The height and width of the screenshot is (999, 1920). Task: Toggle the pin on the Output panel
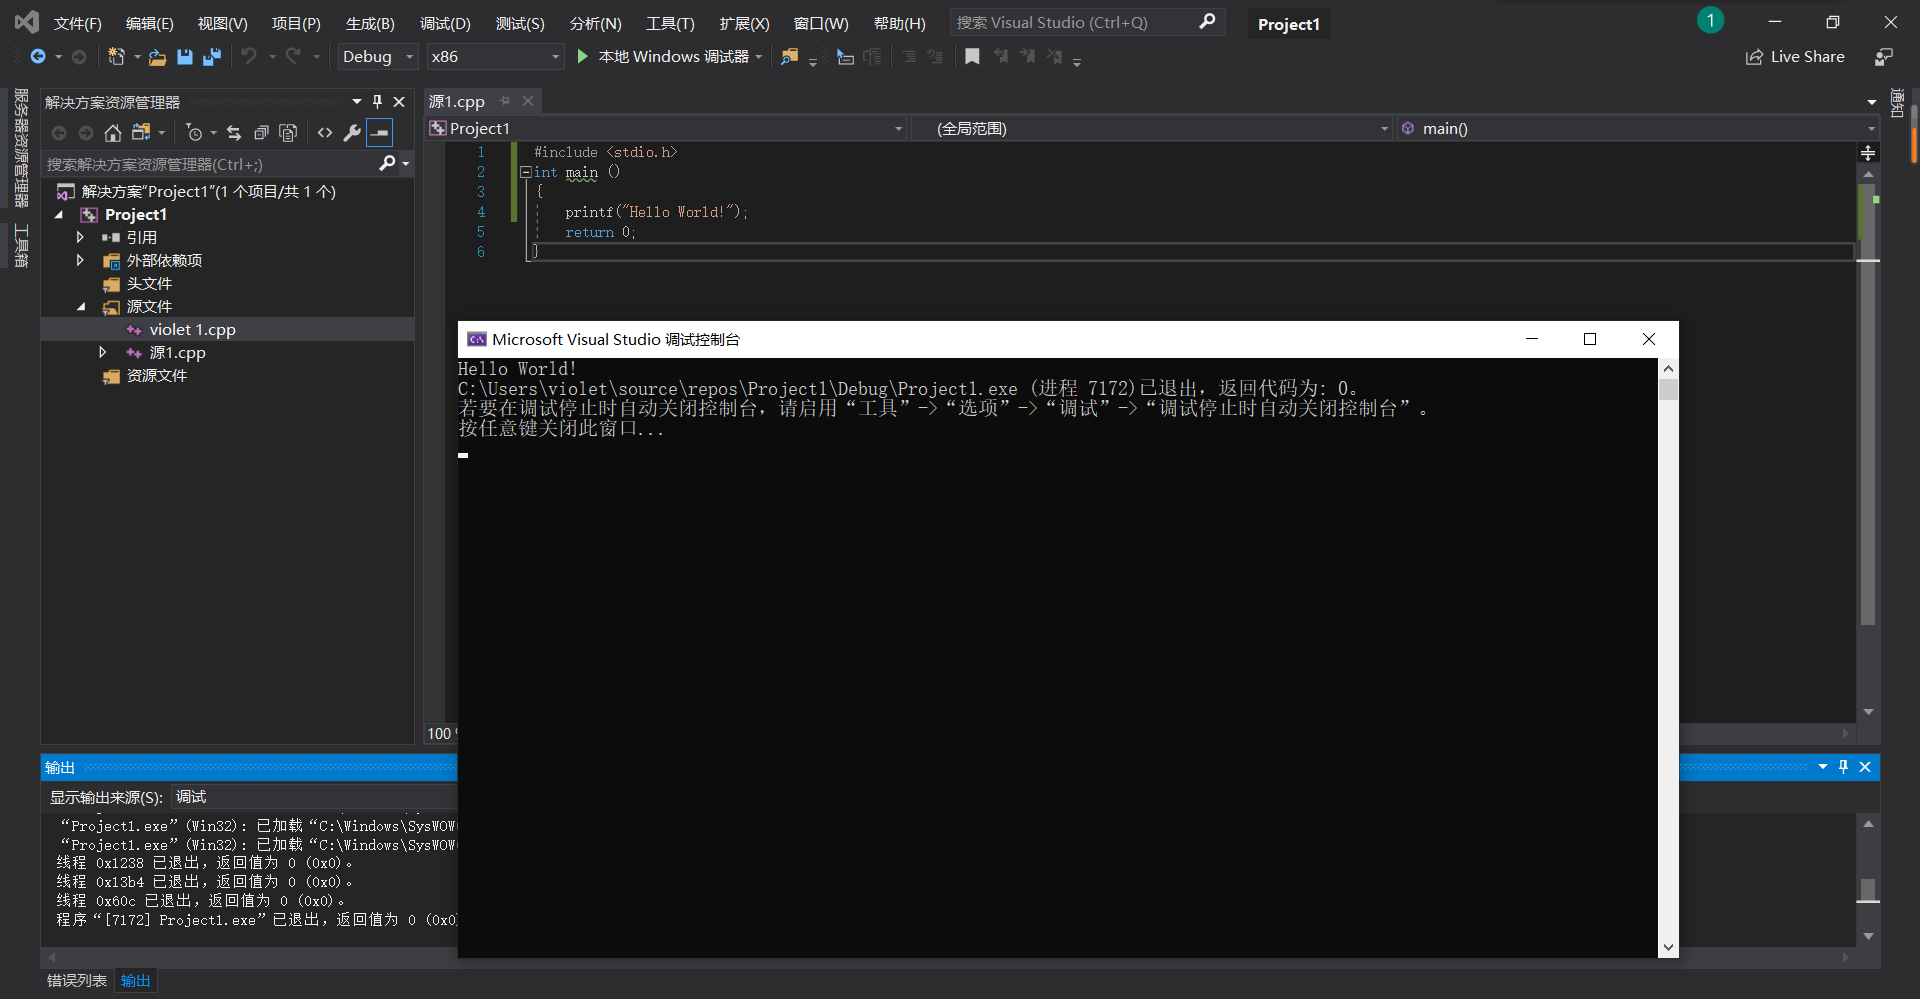point(1843,767)
